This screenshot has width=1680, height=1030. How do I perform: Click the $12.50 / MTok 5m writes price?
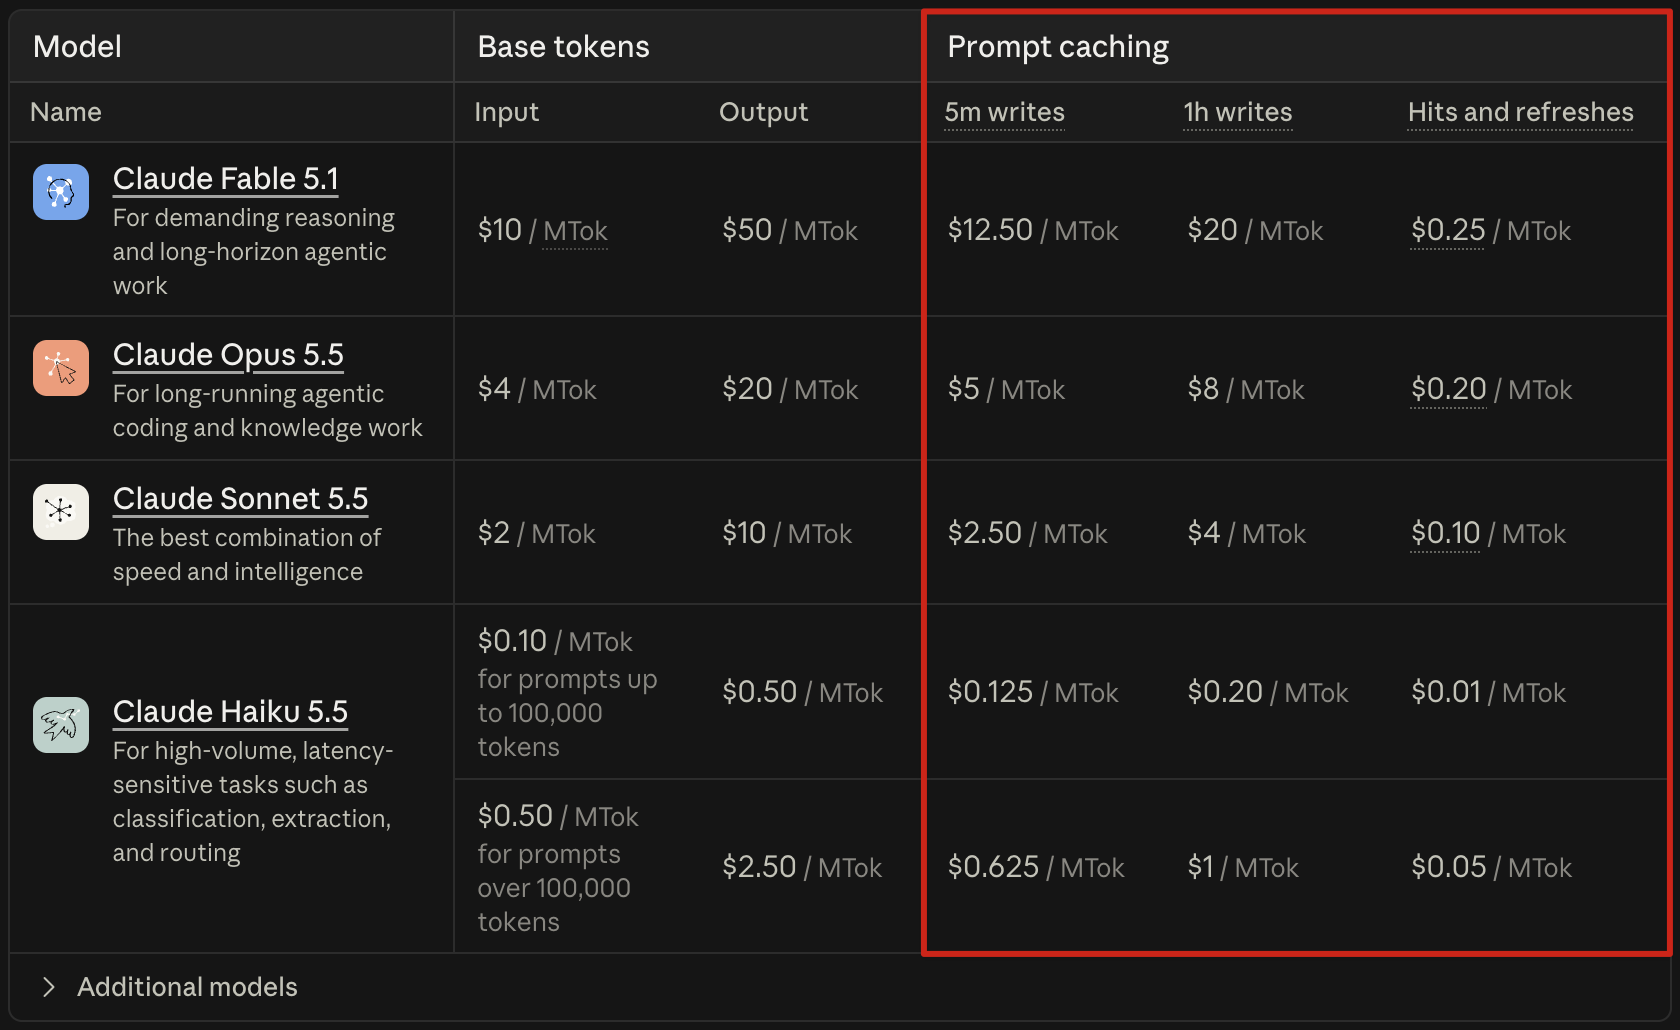[1033, 231]
